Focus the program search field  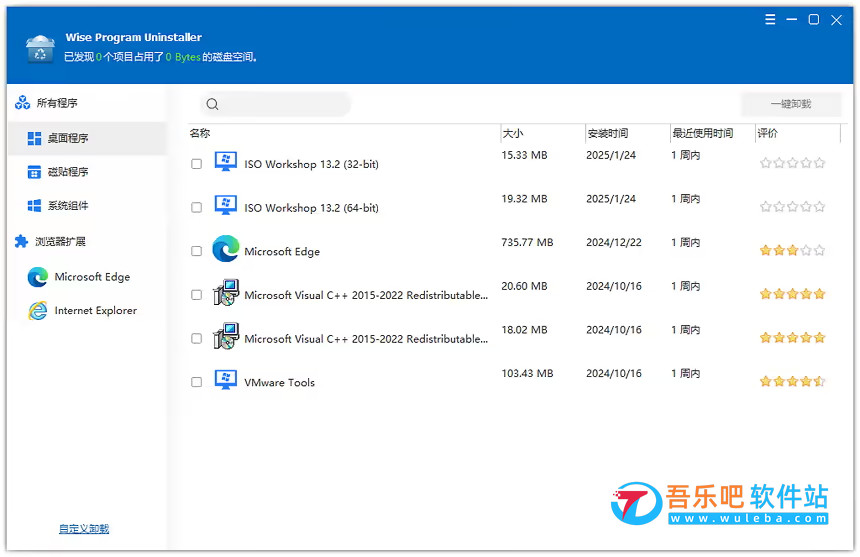pos(275,104)
